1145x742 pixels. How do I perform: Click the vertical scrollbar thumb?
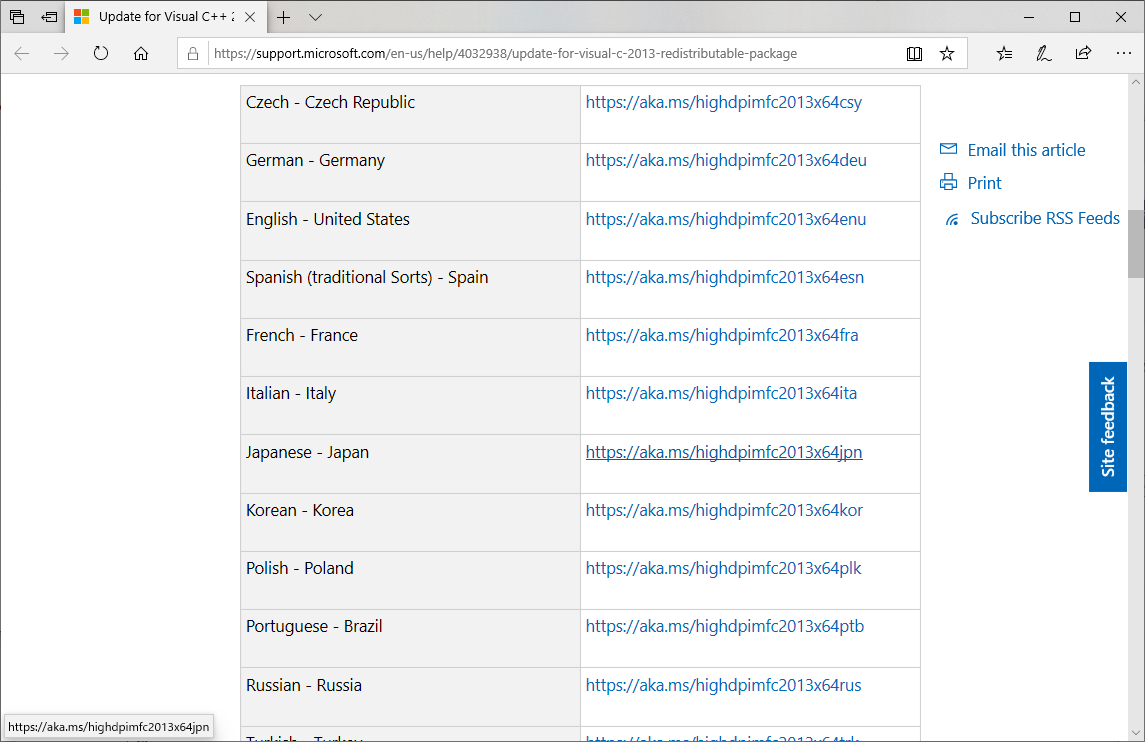pos(1136,244)
